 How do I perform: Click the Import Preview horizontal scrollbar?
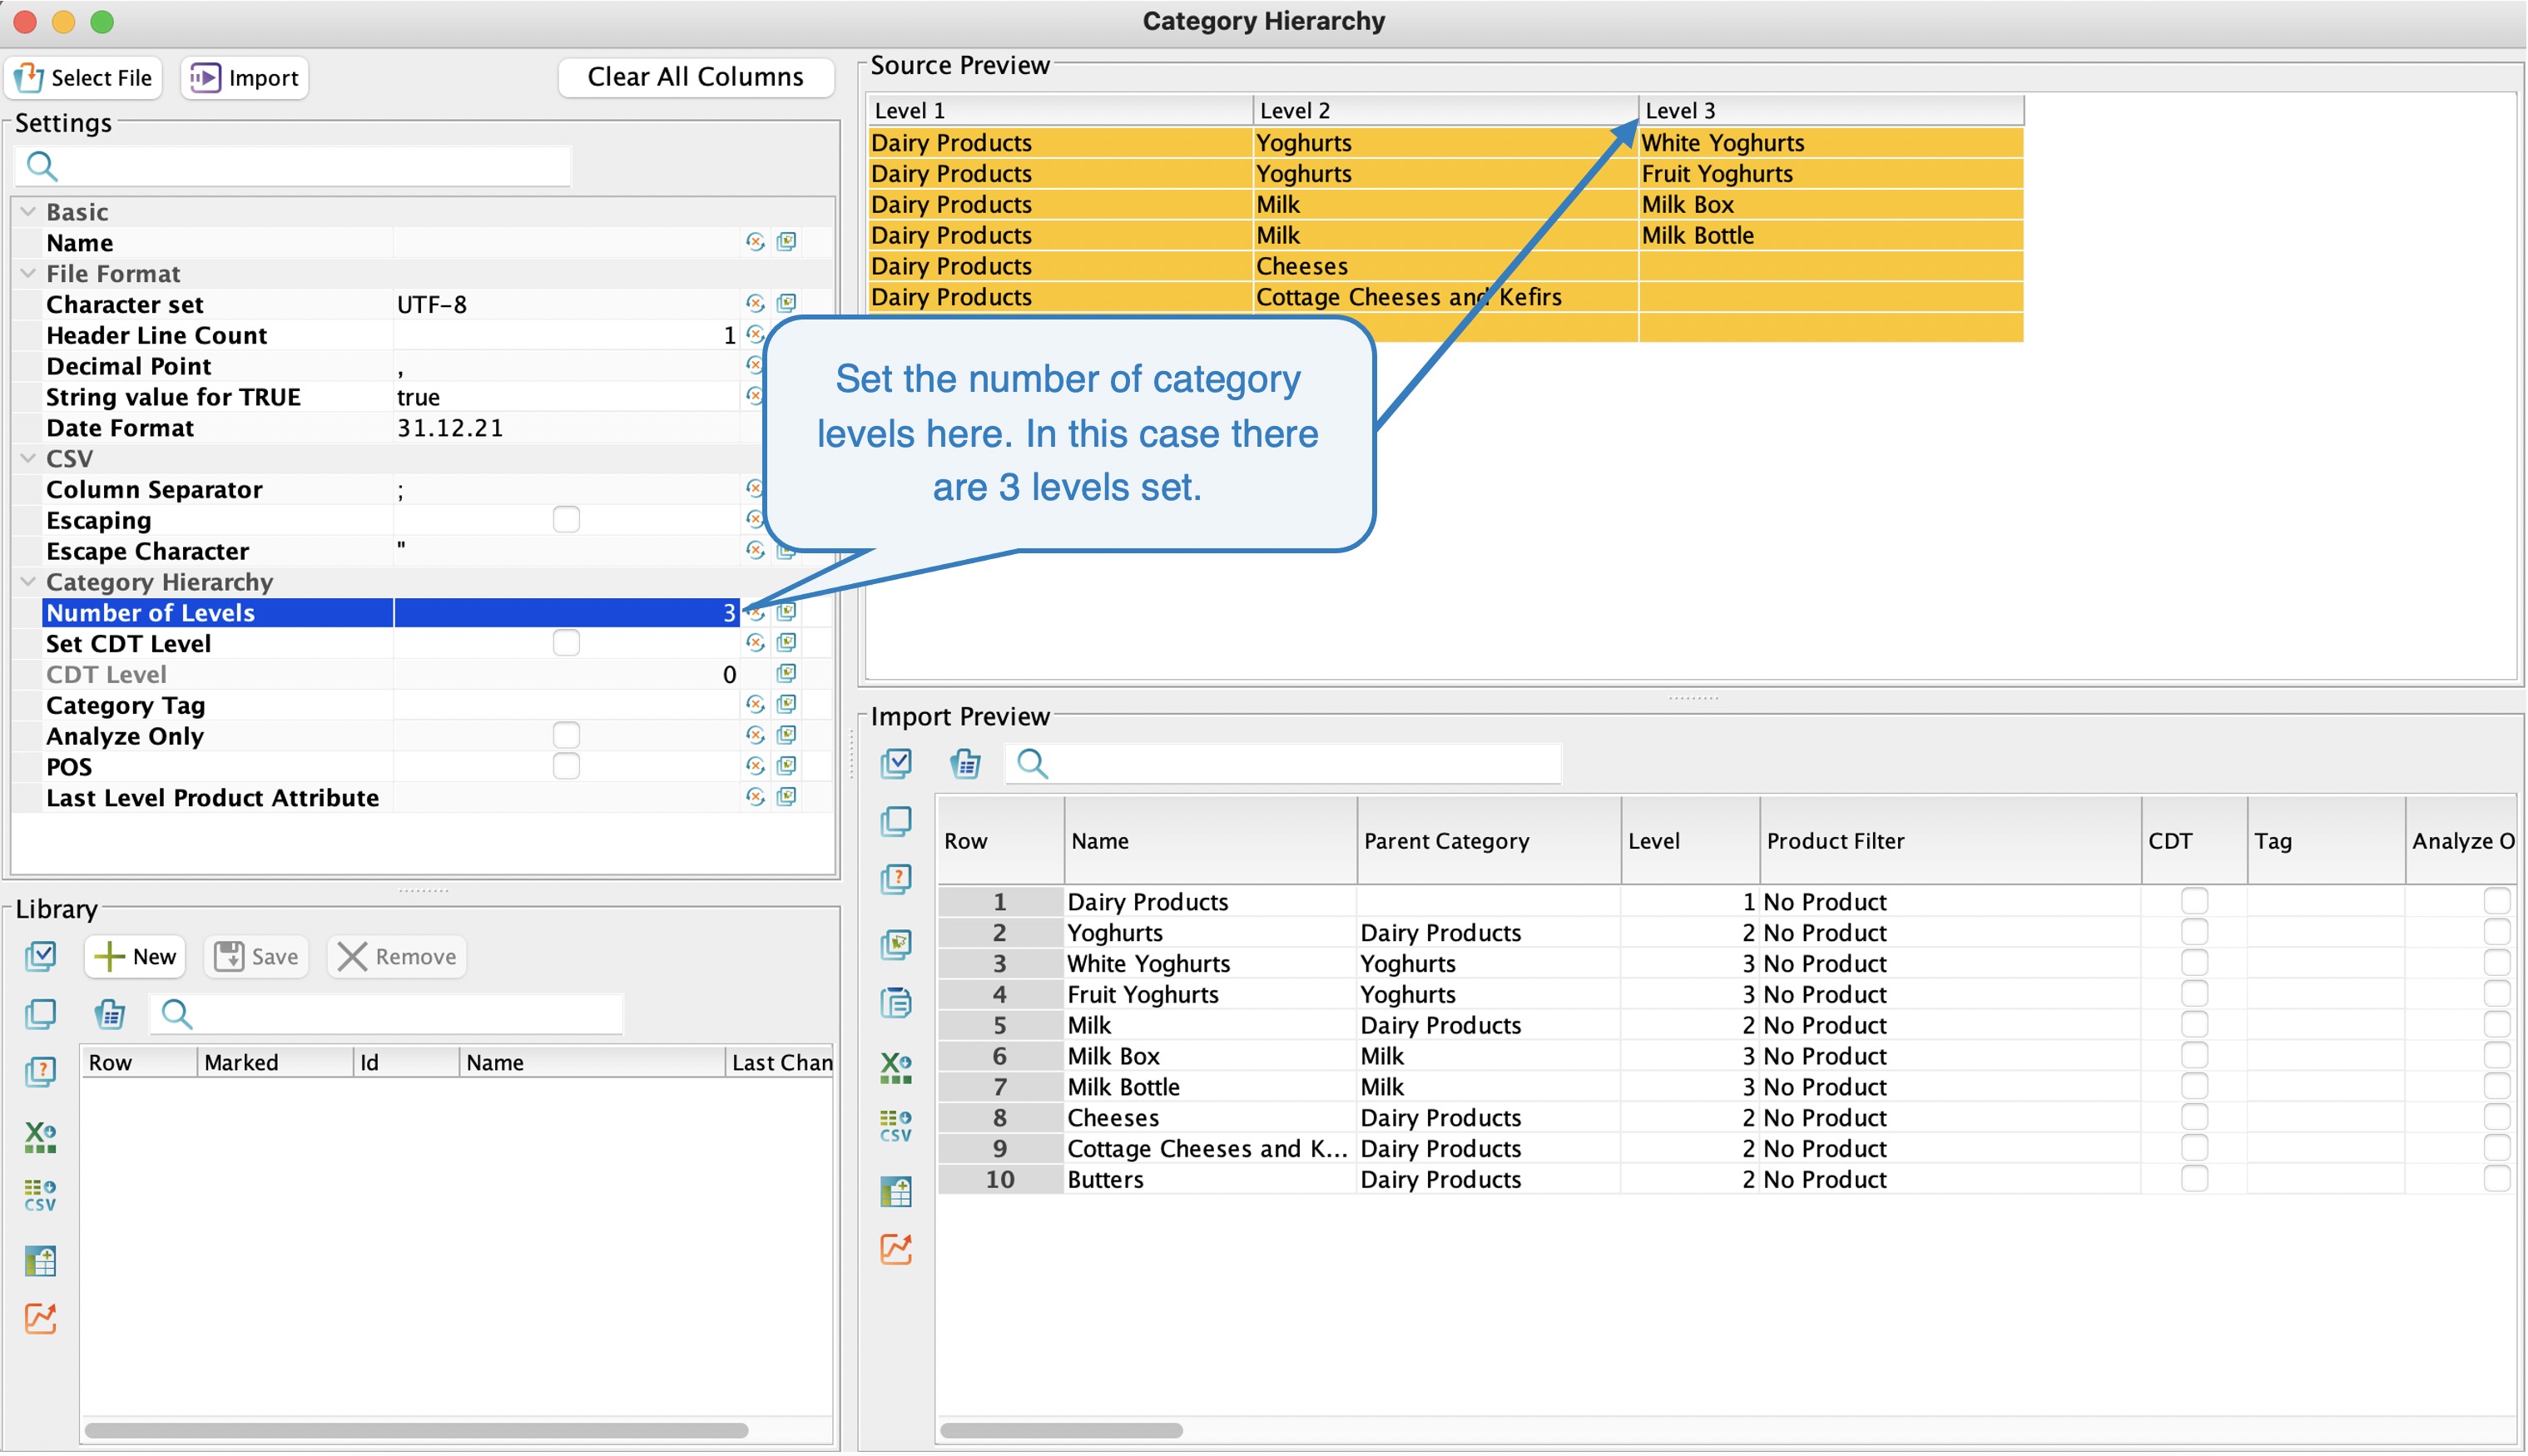(1062, 1430)
